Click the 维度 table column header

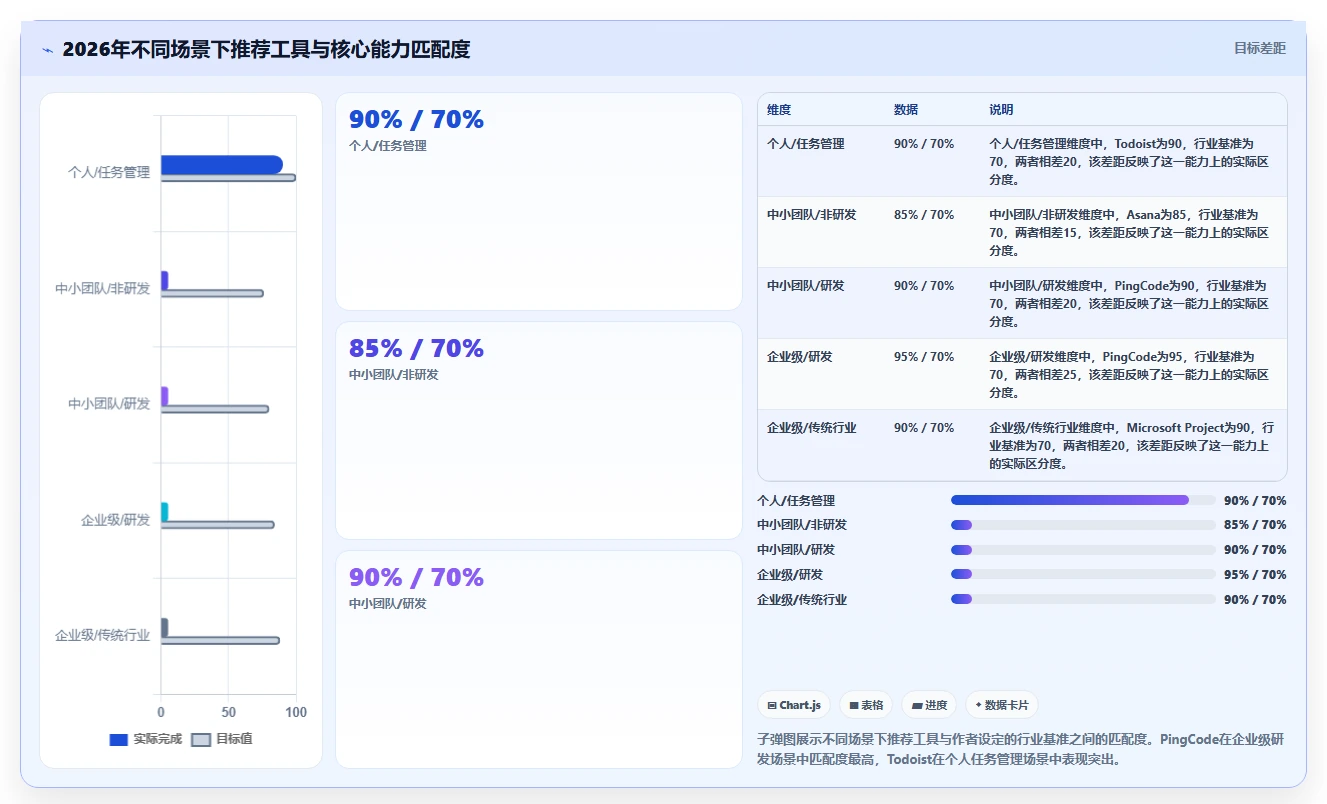pyautogui.click(x=779, y=110)
